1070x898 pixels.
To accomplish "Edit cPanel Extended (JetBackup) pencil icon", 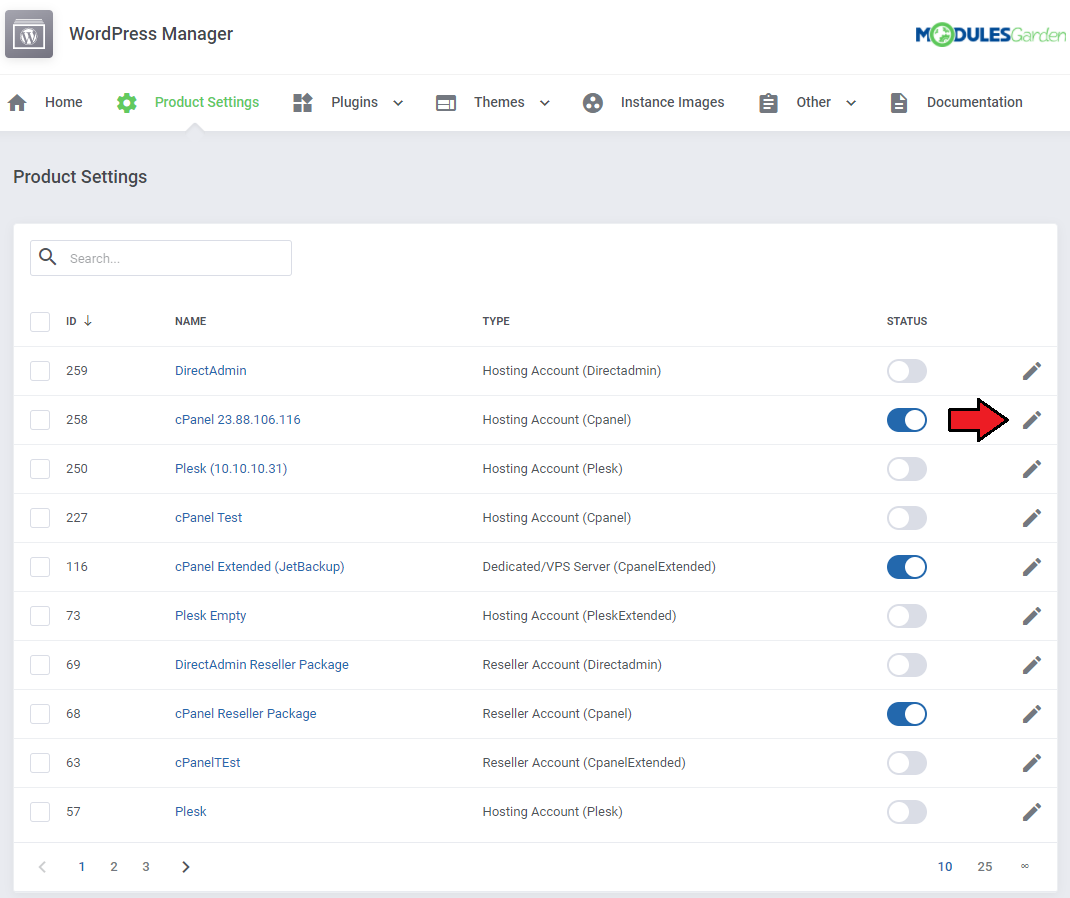I will [1032, 566].
